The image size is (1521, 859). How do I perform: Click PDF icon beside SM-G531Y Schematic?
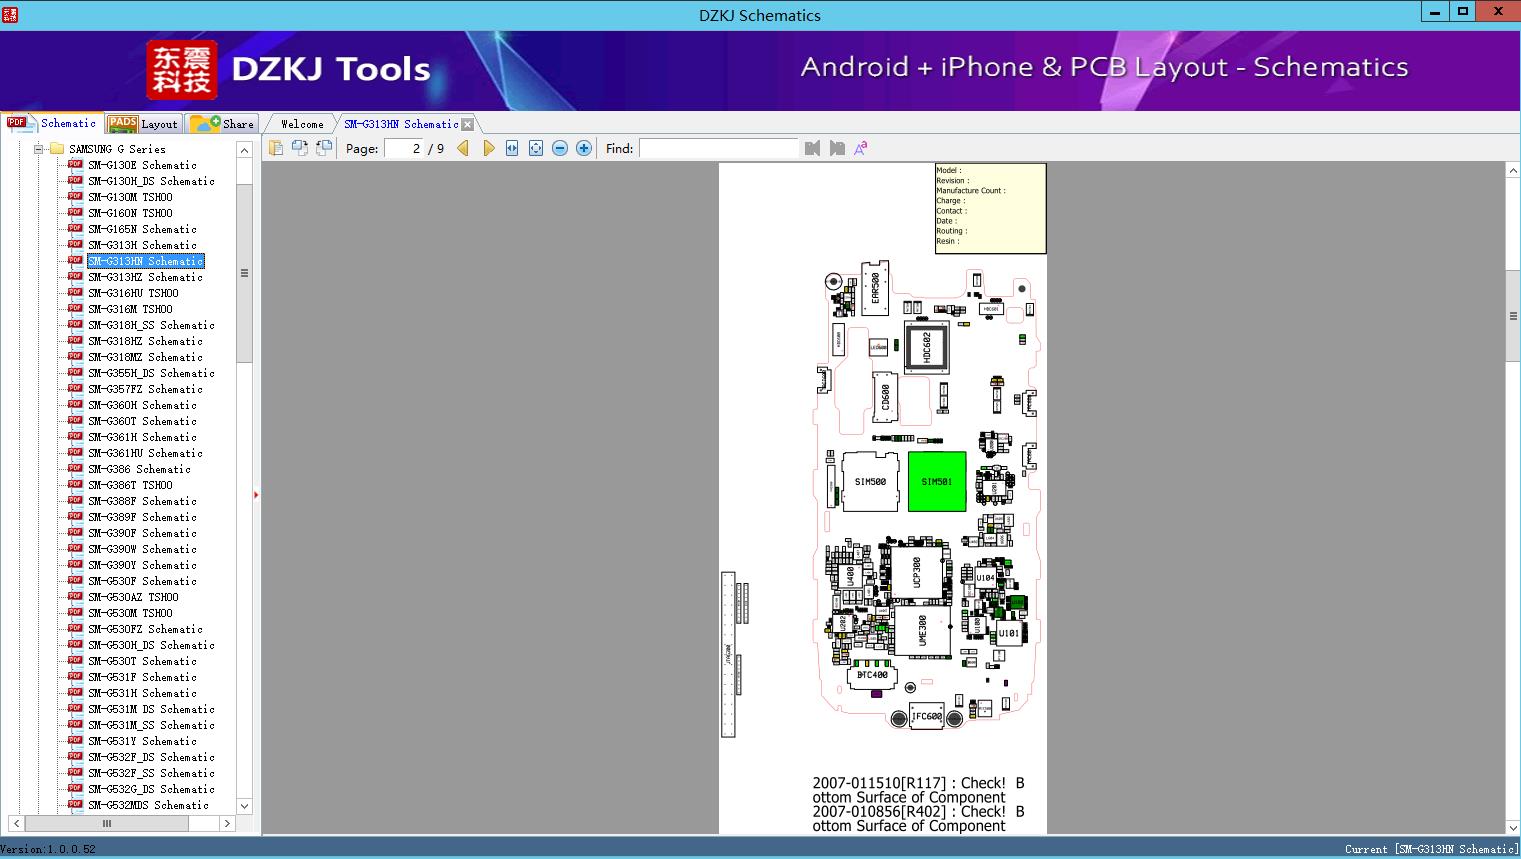[x=75, y=740]
